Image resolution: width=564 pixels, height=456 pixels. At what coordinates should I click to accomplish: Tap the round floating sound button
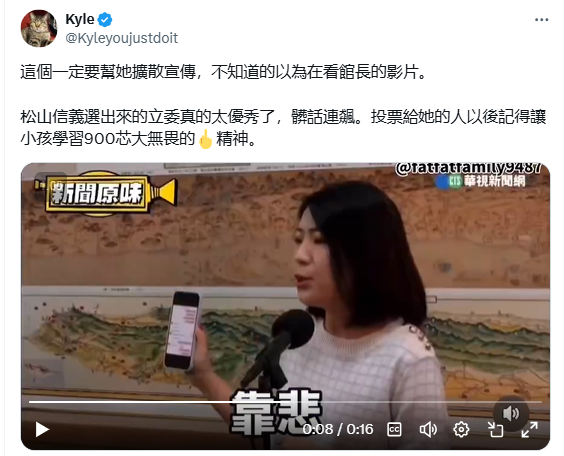tap(511, 413)
